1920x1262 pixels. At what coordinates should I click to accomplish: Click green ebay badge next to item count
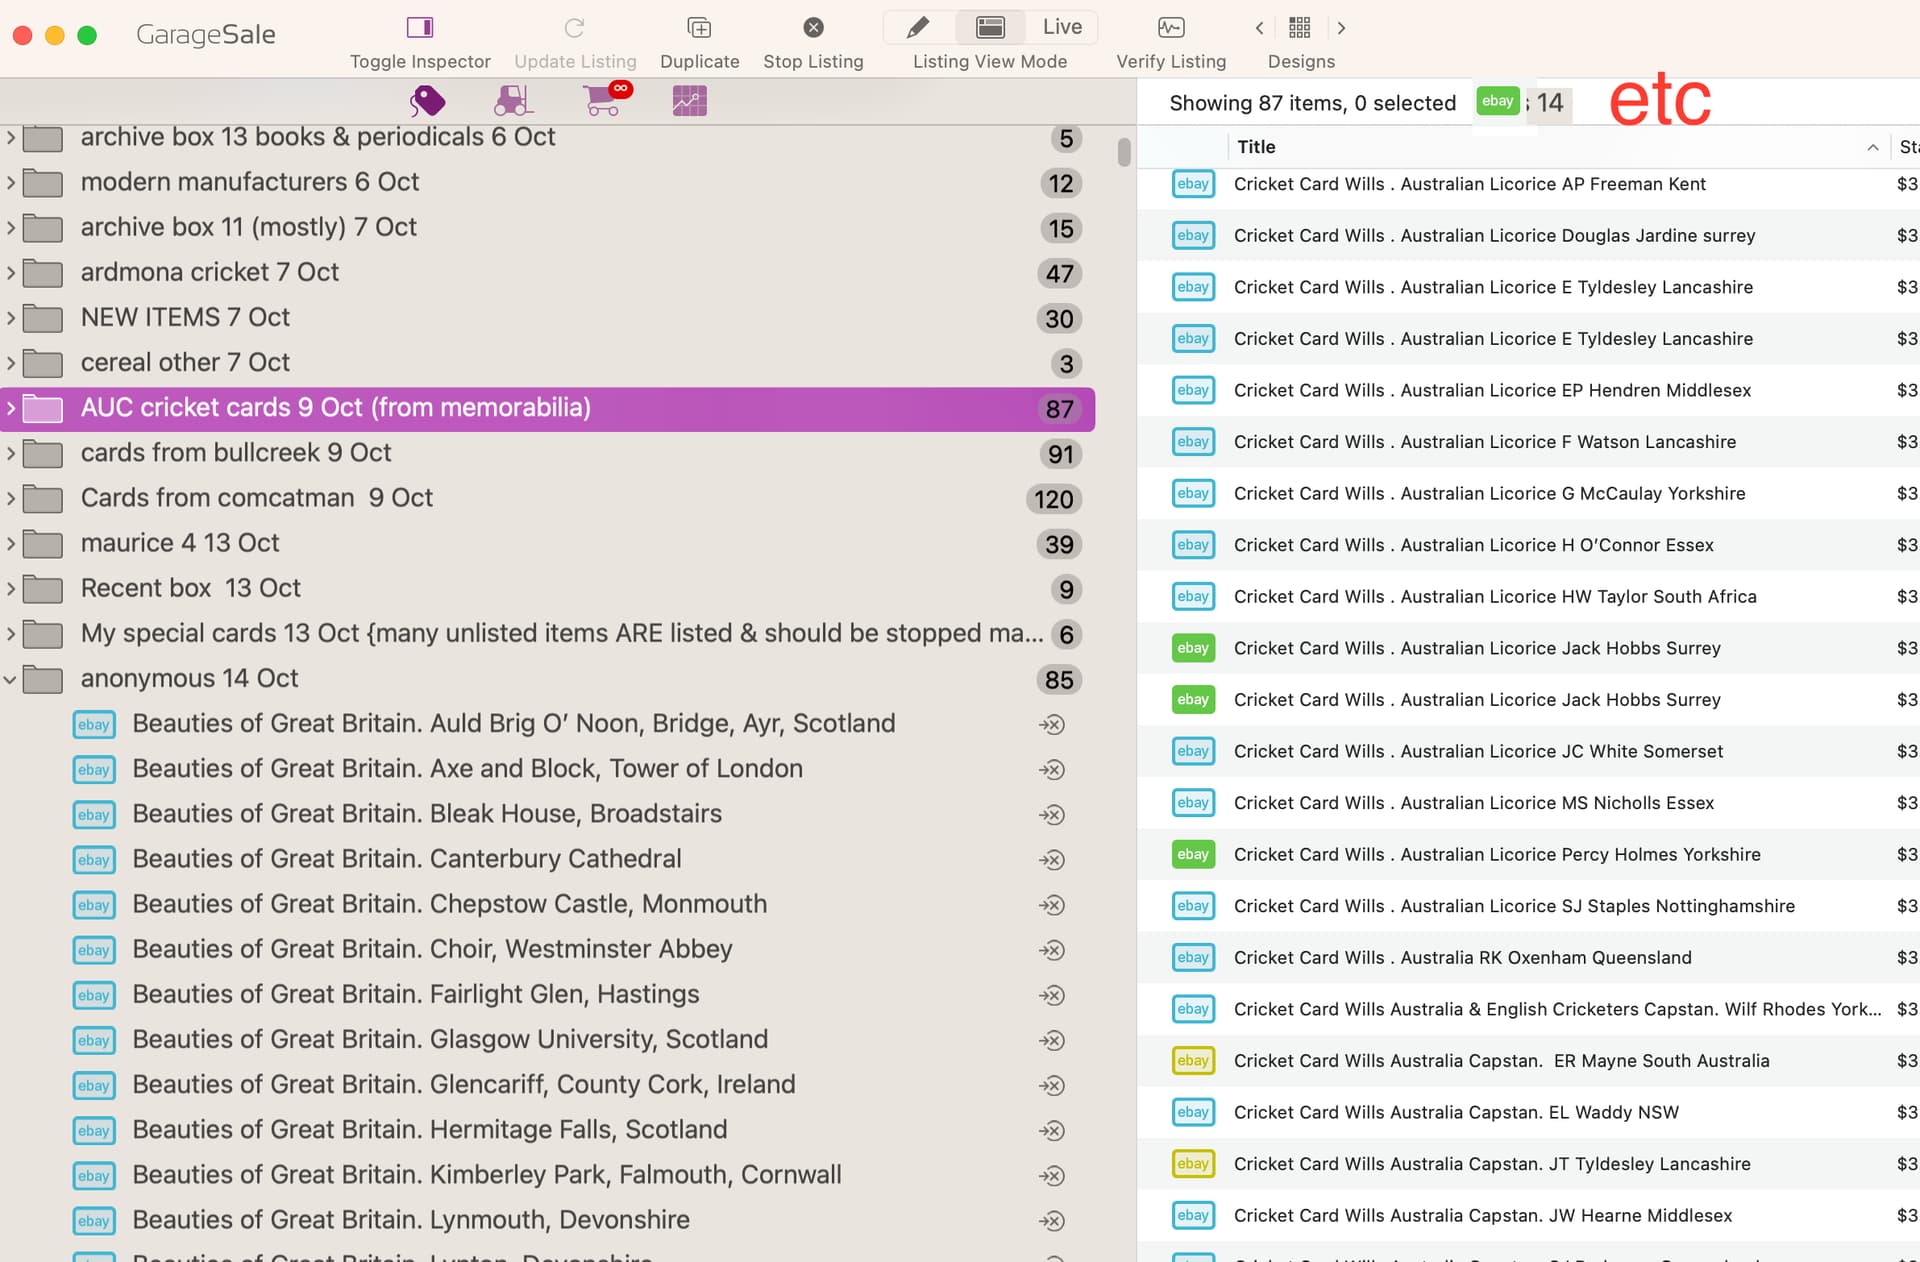point(1497,101)
